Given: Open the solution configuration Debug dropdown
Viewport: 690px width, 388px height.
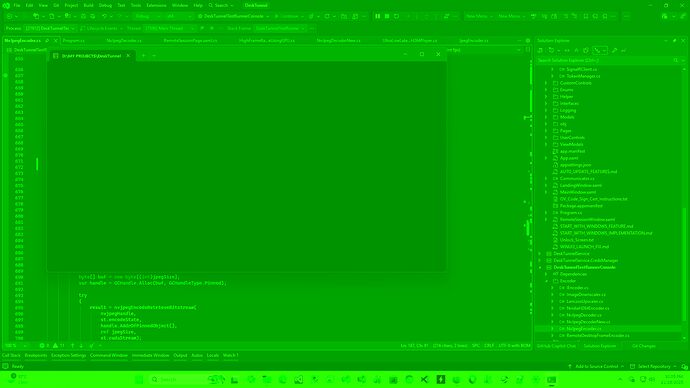Looking at the screenshot, I should pyautogui.click(x=147, y=16).
